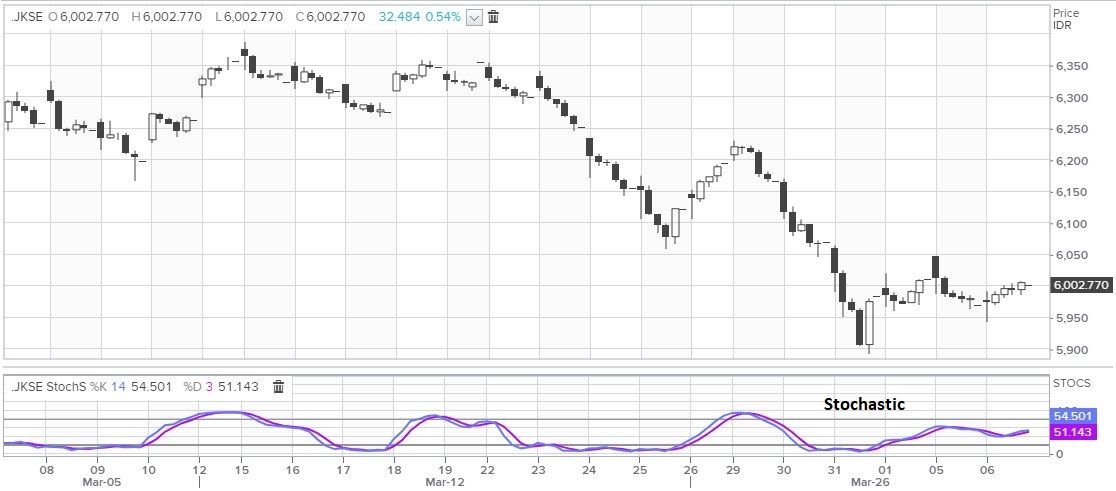
Task: Click the low value L 6,002.770
Action: tap(249, 16)
